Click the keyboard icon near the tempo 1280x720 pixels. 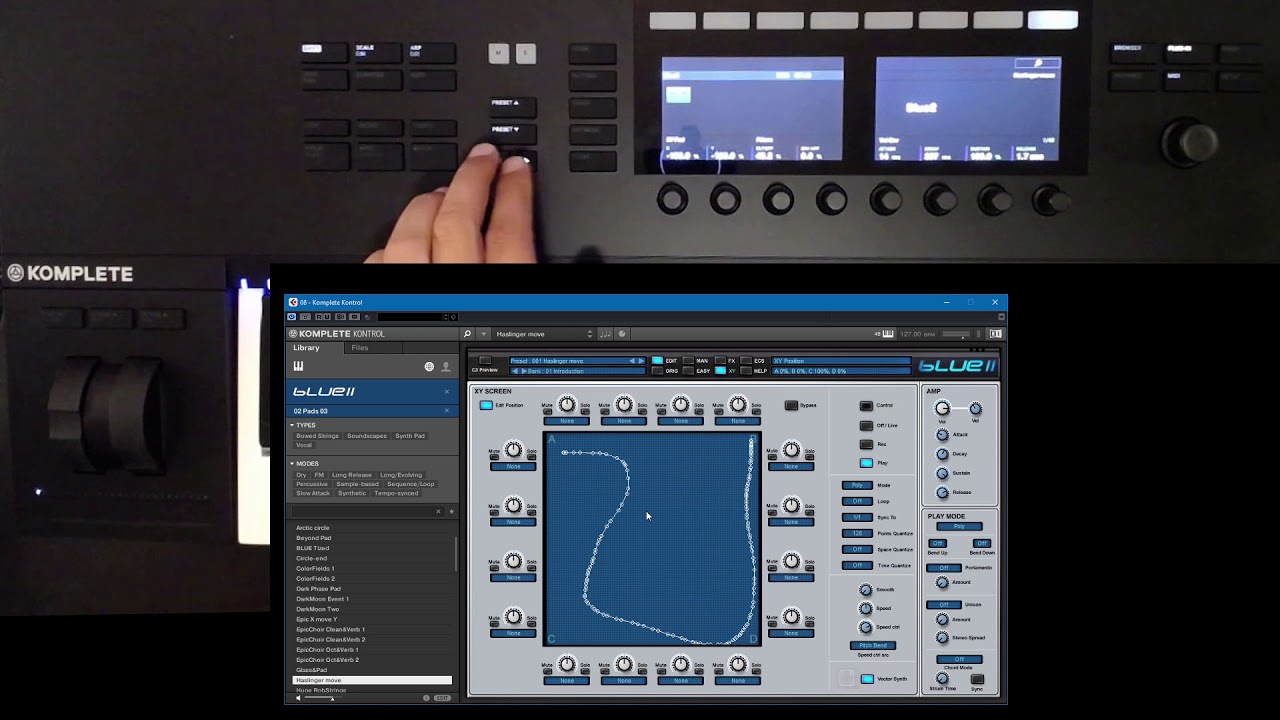coord(888,334)
